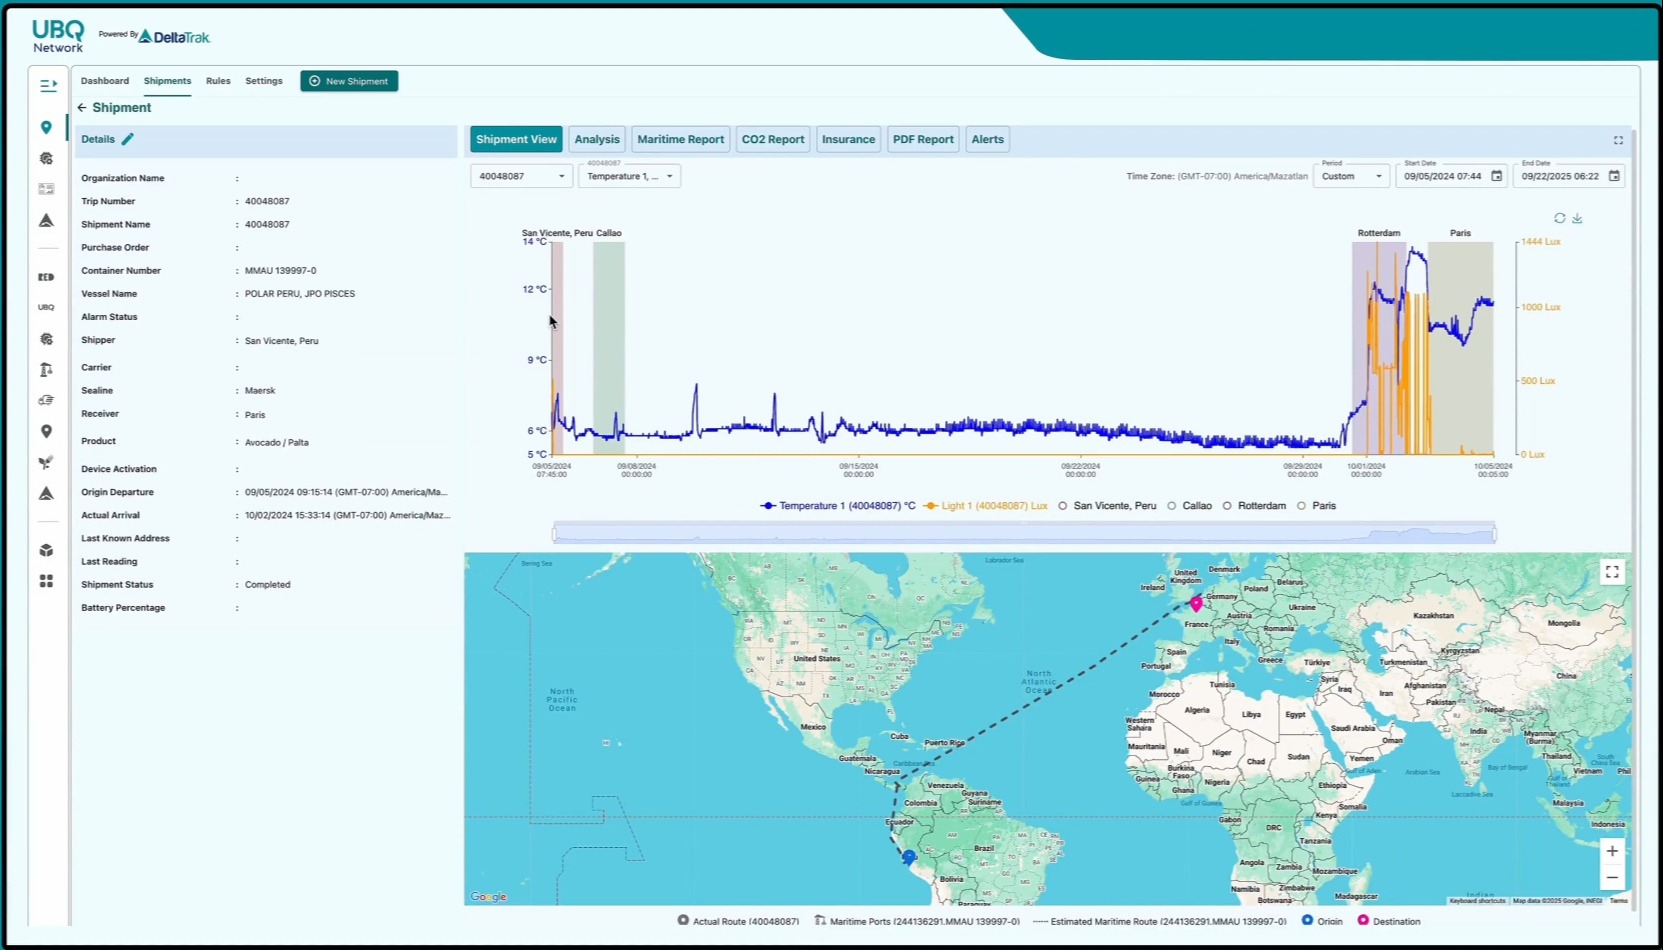Open the Period Custom dropdown

1351,176
